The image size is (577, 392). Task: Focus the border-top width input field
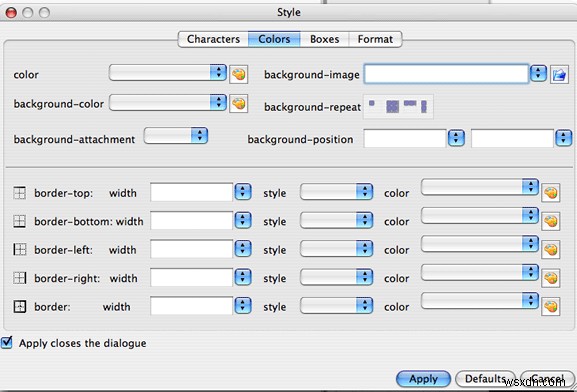tap(191, 192)
